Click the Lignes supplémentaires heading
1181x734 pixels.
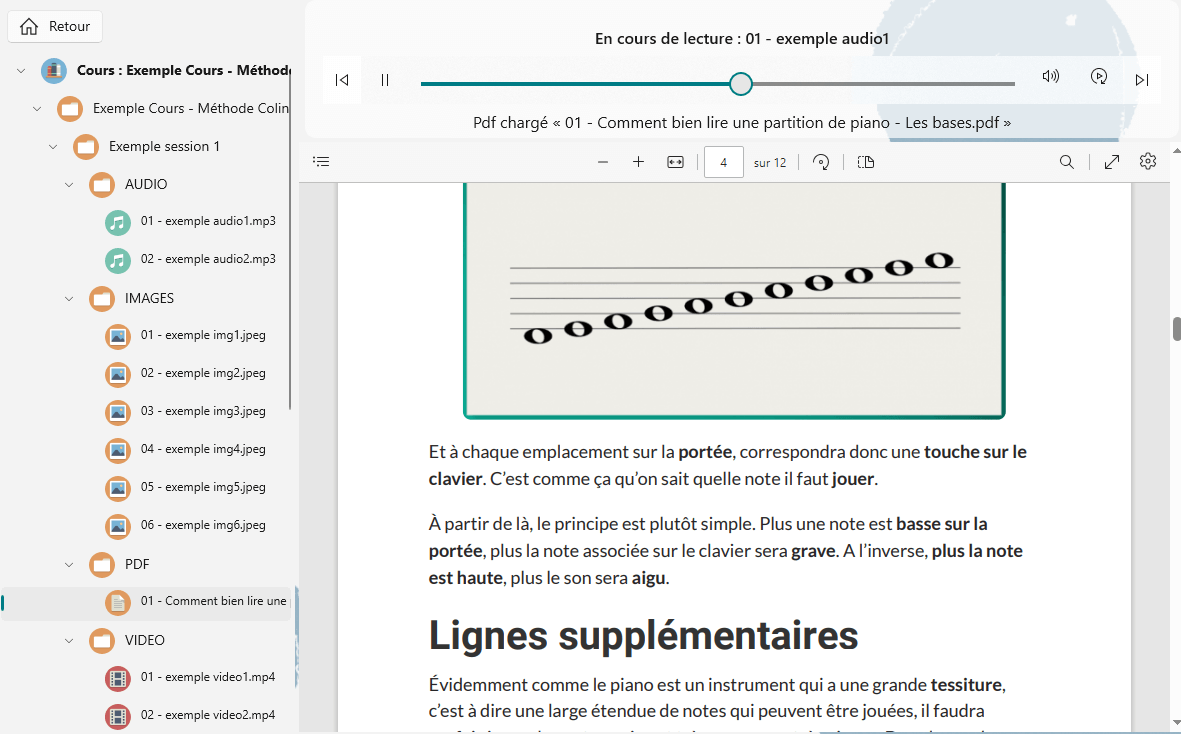tap(643, 635)
